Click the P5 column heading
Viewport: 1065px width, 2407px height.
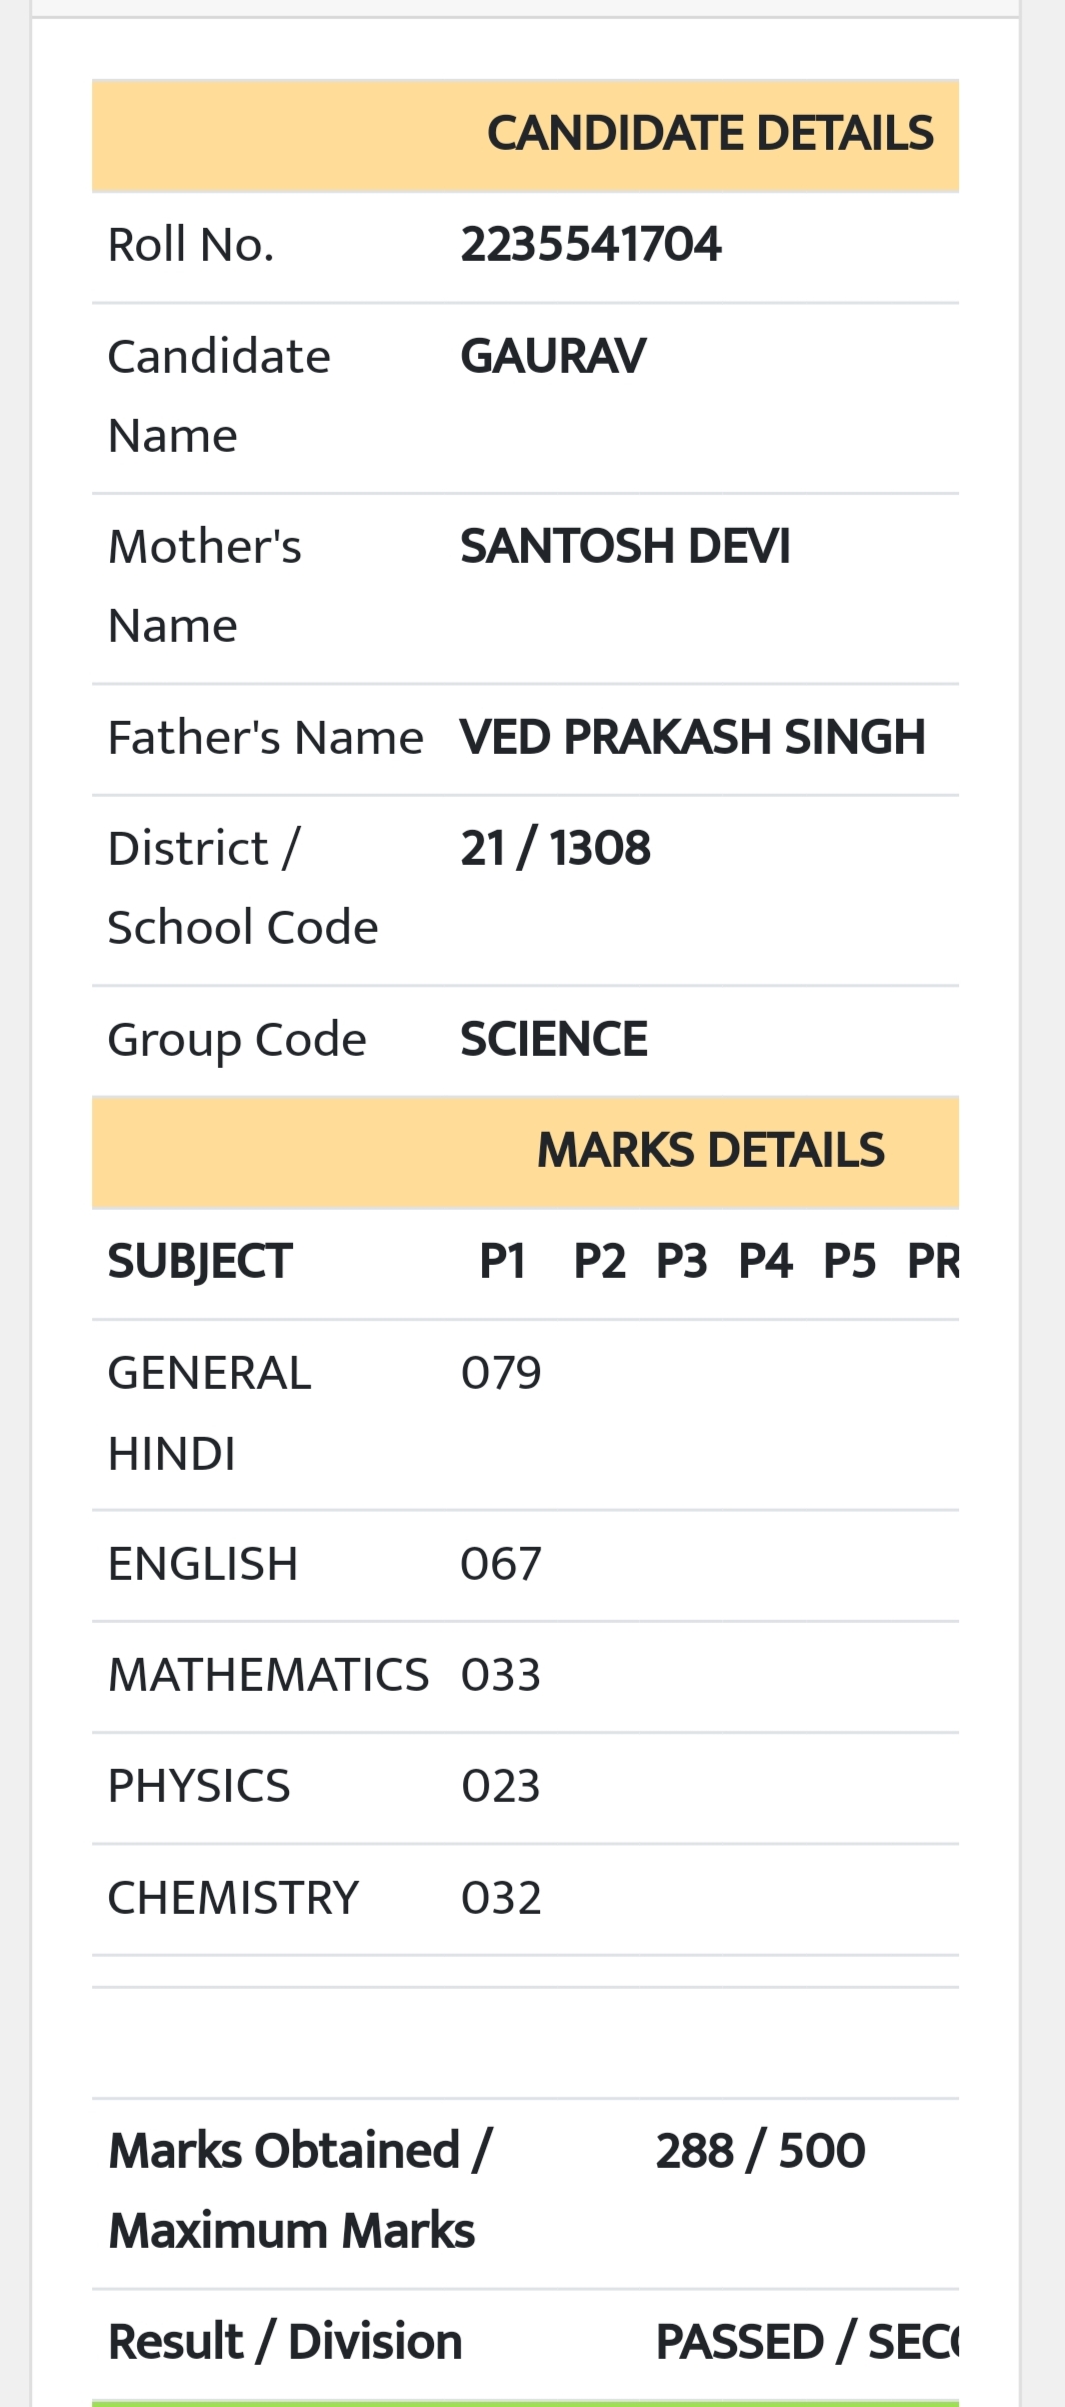(x=849, y=1261)
